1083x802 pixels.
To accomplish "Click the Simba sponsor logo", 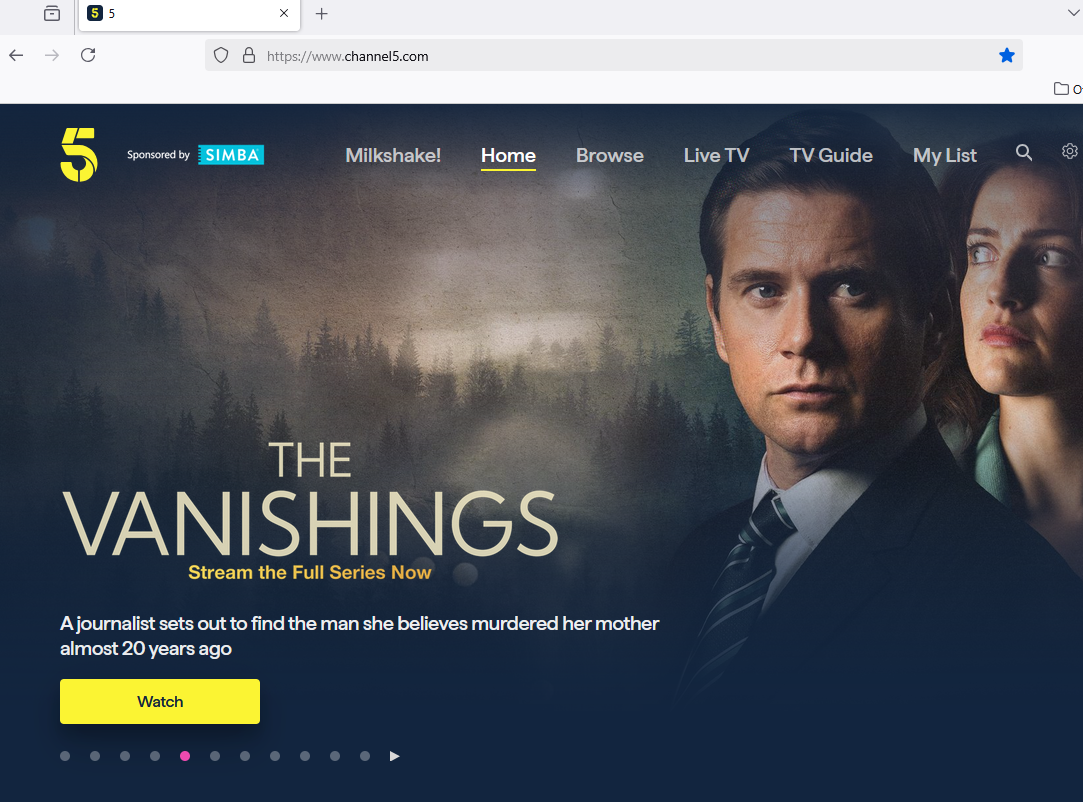I will click(x=231, y=155).
